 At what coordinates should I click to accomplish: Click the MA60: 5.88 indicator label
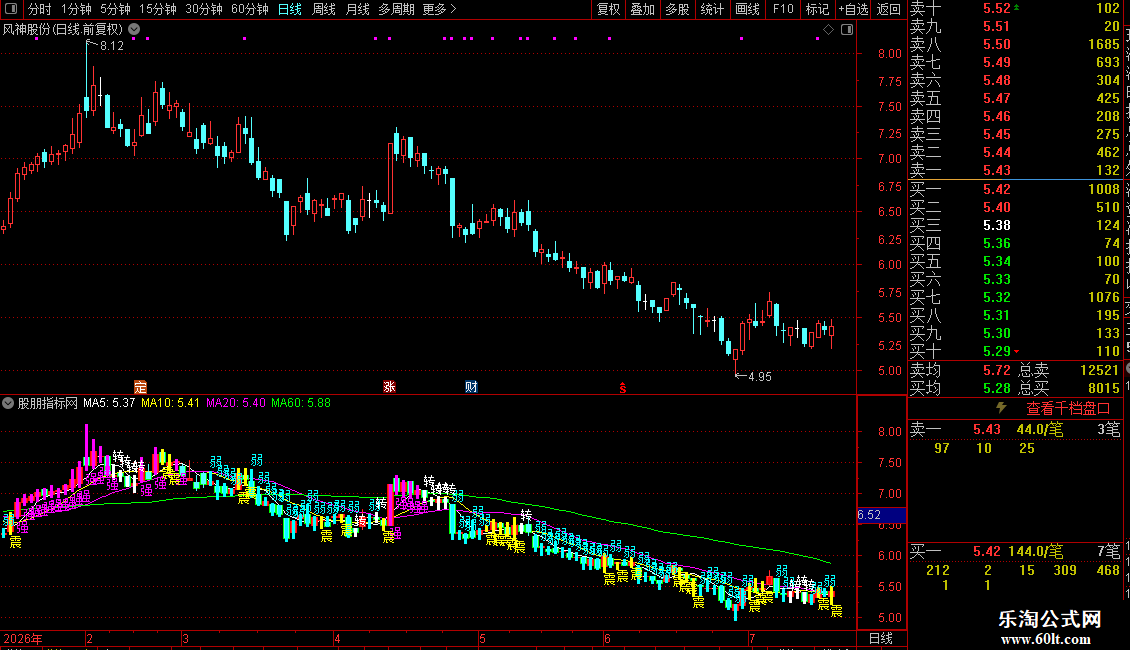coord(301,403)
